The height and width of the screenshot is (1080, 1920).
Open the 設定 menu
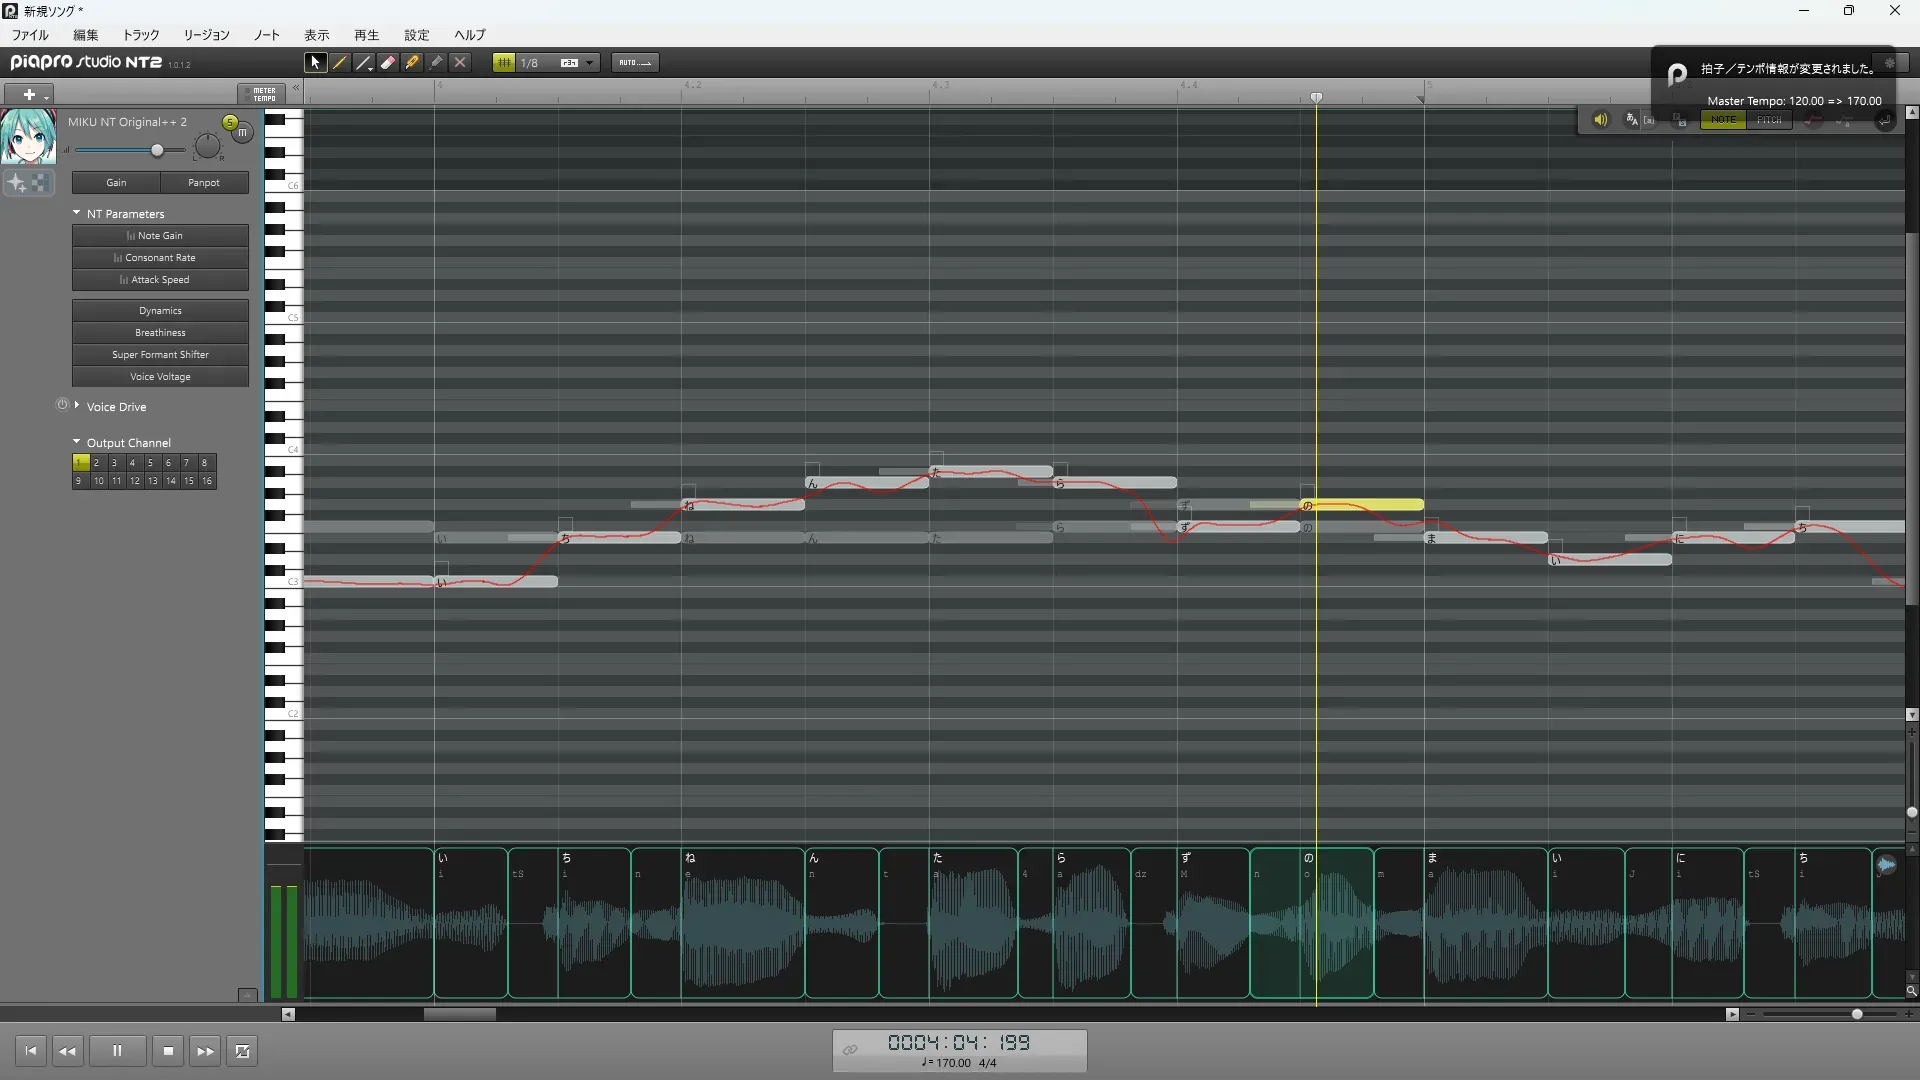pos(416,35)
